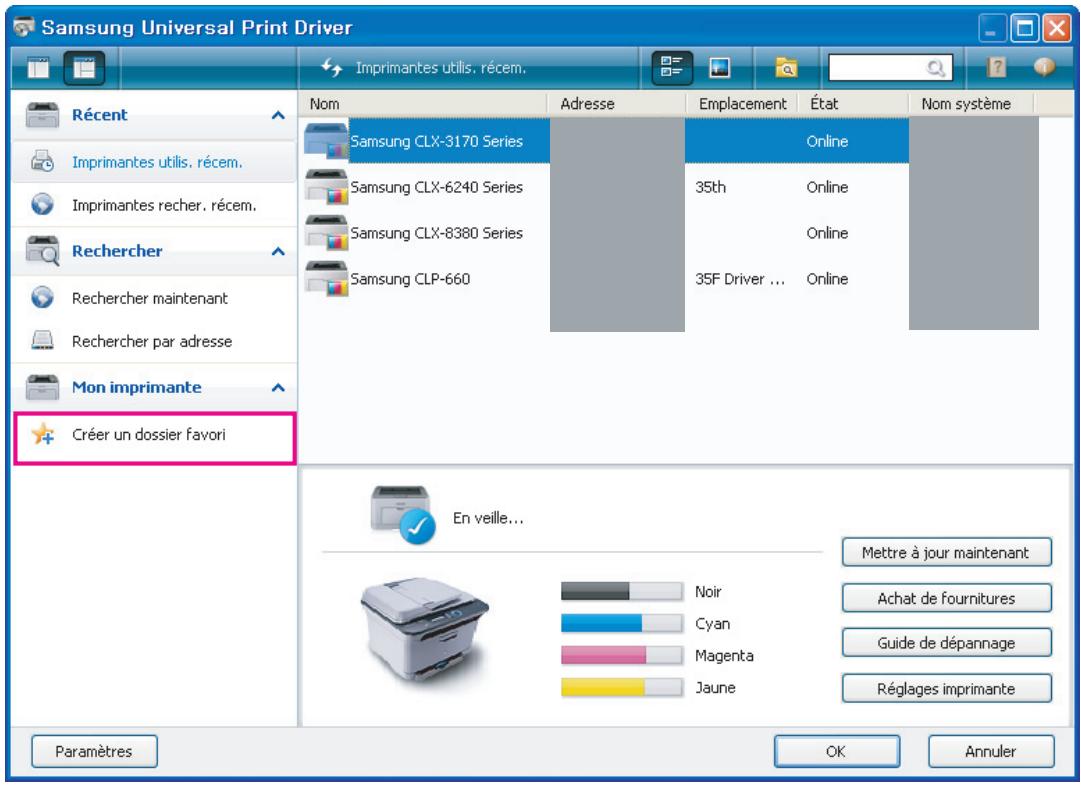Click the 35th location cell
The image size is (1081, 785).
point(710,187)
